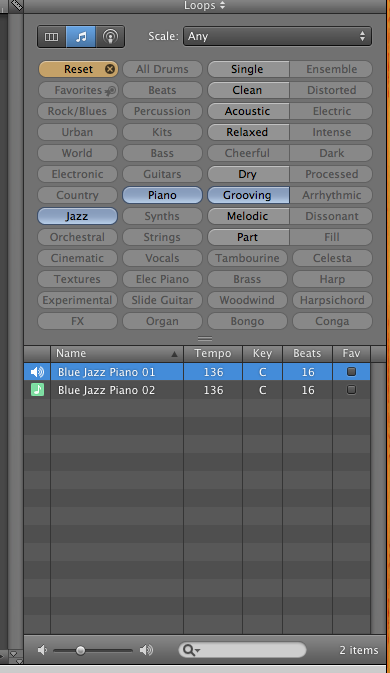Image resolution: width=390 pixels, height=673 pixels.
Task: Click the Rock/Blues genre button
Action: coord(77,111)
